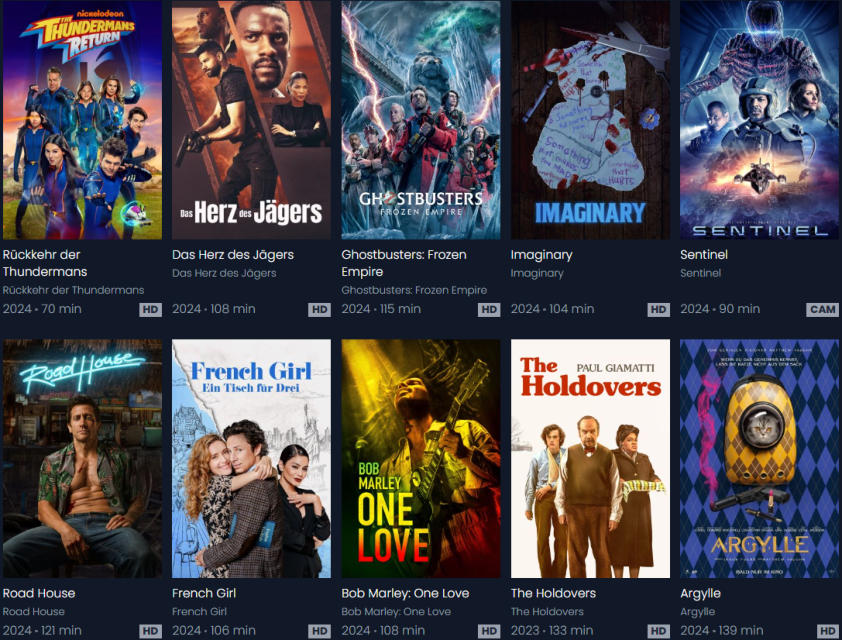Open the Road House poster
Screen dimensions: 842x640
(x=82, y=459)
